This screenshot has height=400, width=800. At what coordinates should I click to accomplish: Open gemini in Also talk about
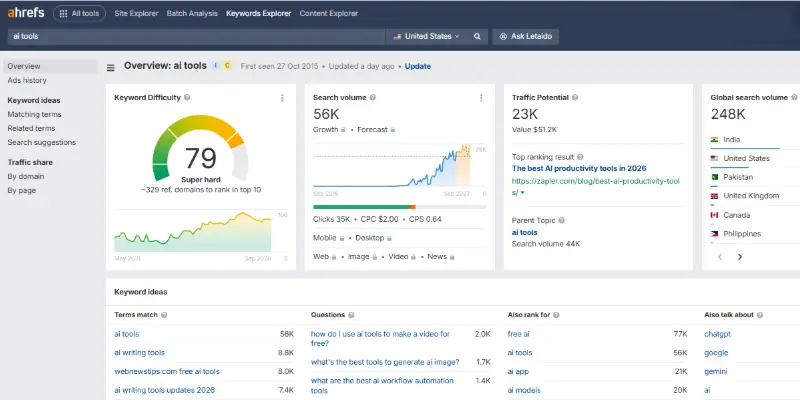716,371
